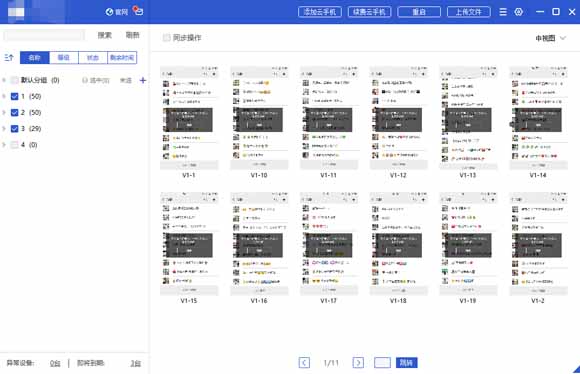Viewport: 580px width, 374px height.
Task: Click the 刷新 refresh button
Action: [132, 35]
